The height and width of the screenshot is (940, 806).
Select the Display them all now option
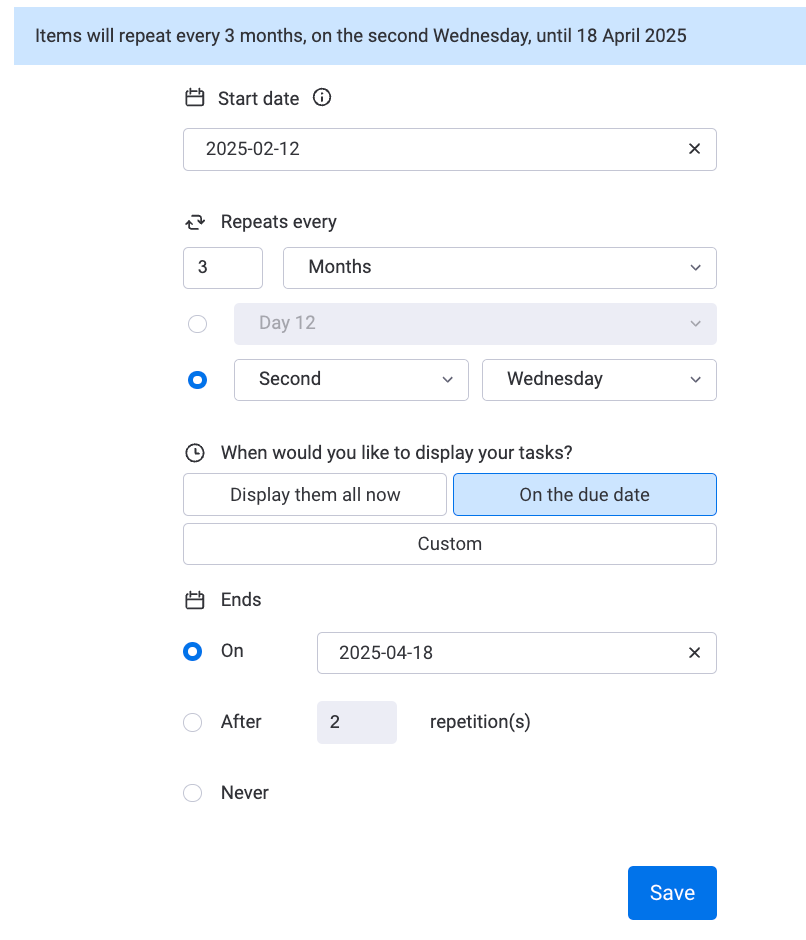(x=314, y=494)
